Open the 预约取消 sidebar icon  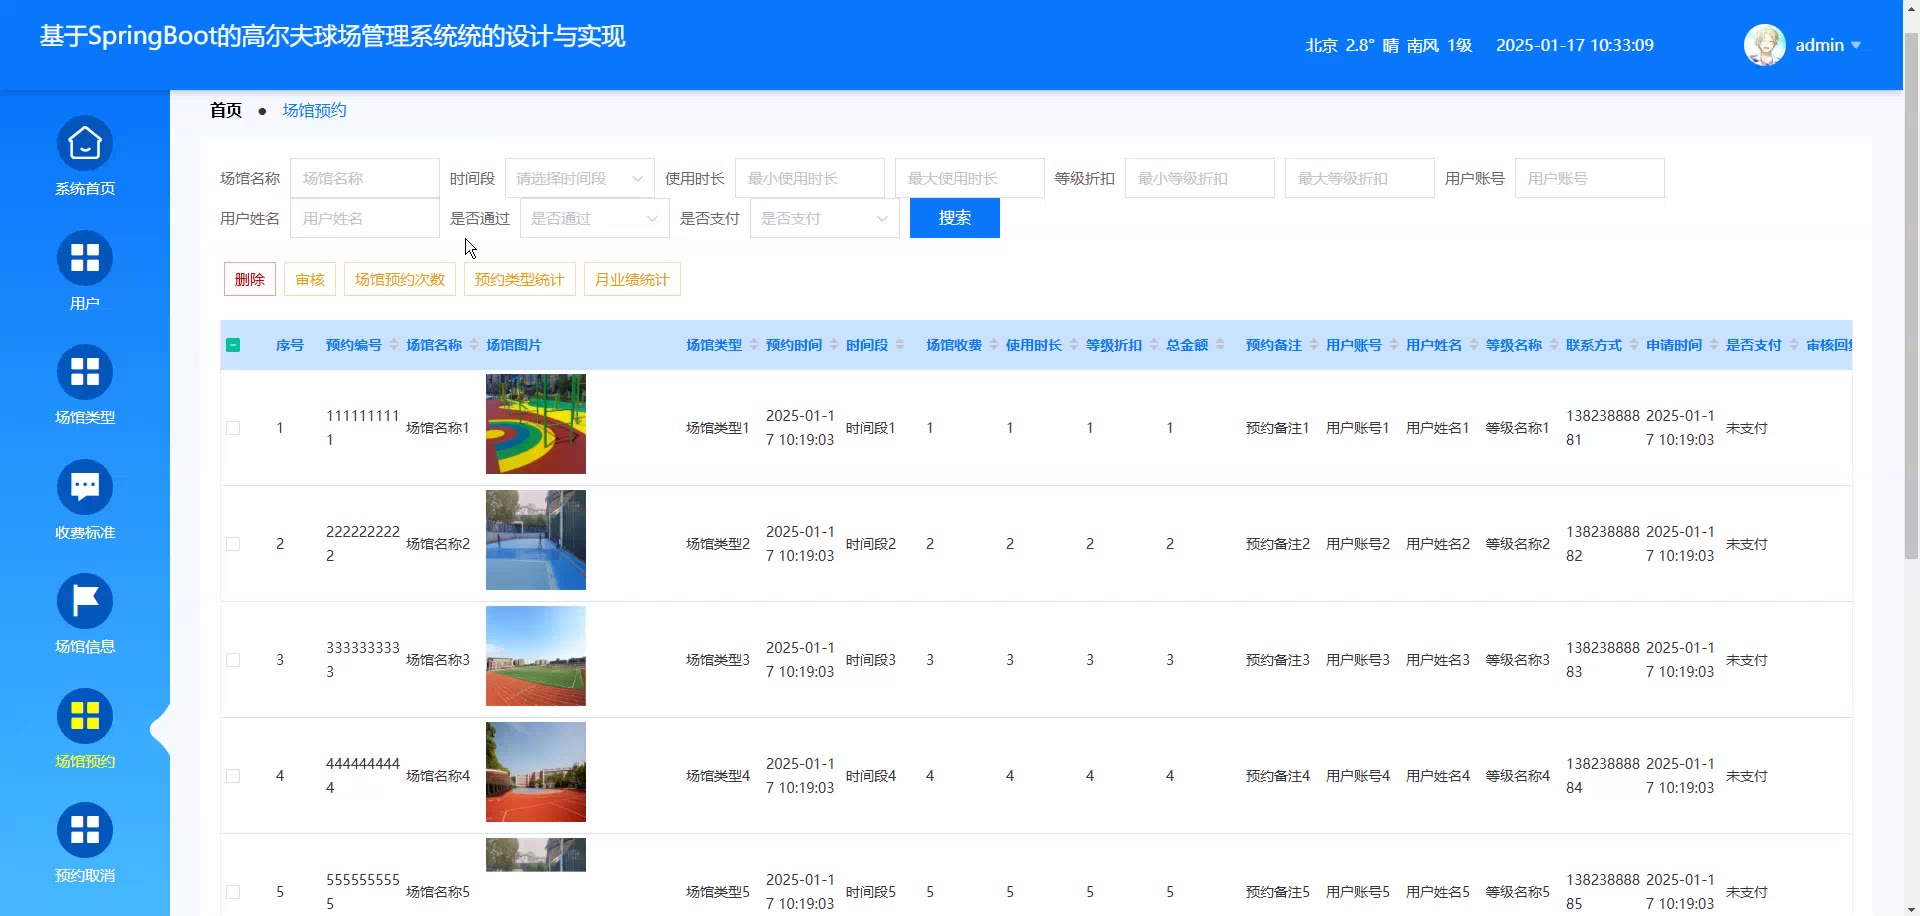click(85, 831)
